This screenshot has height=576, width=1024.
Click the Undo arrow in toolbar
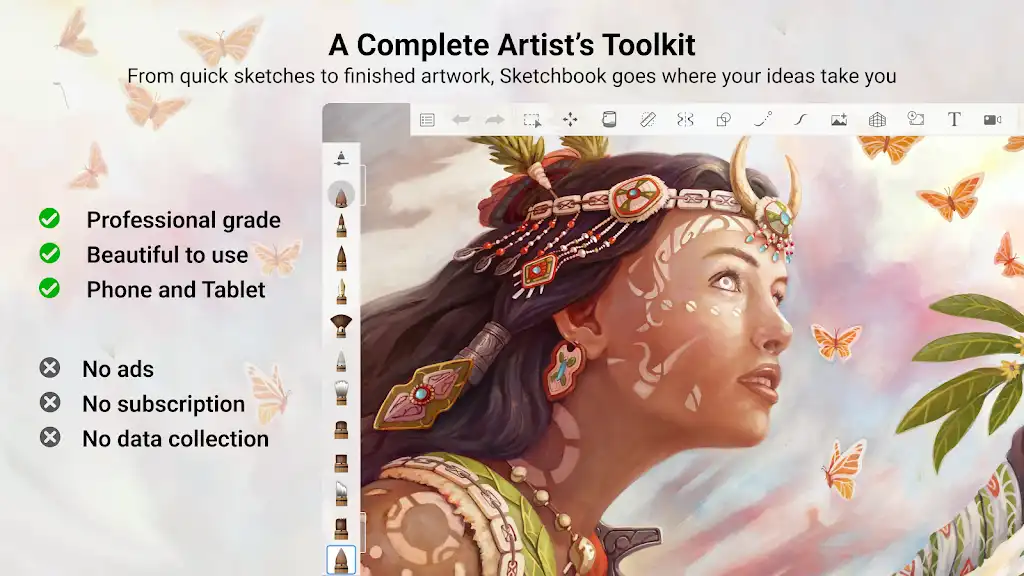pyautogui.click(x=461, y=120)
